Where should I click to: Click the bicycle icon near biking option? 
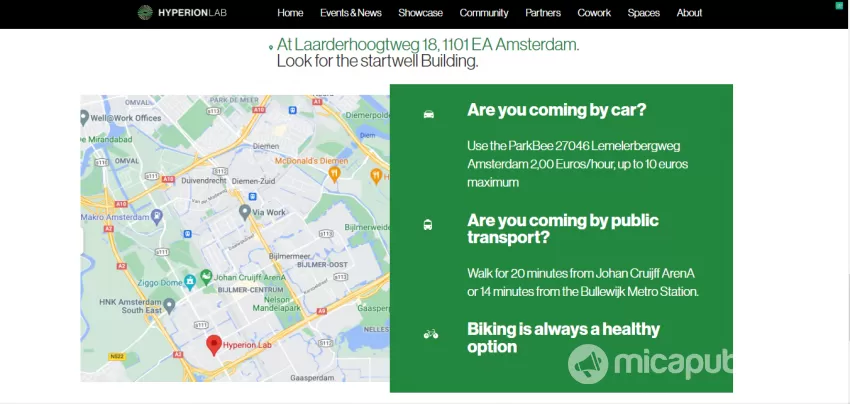tap(431, 334)
